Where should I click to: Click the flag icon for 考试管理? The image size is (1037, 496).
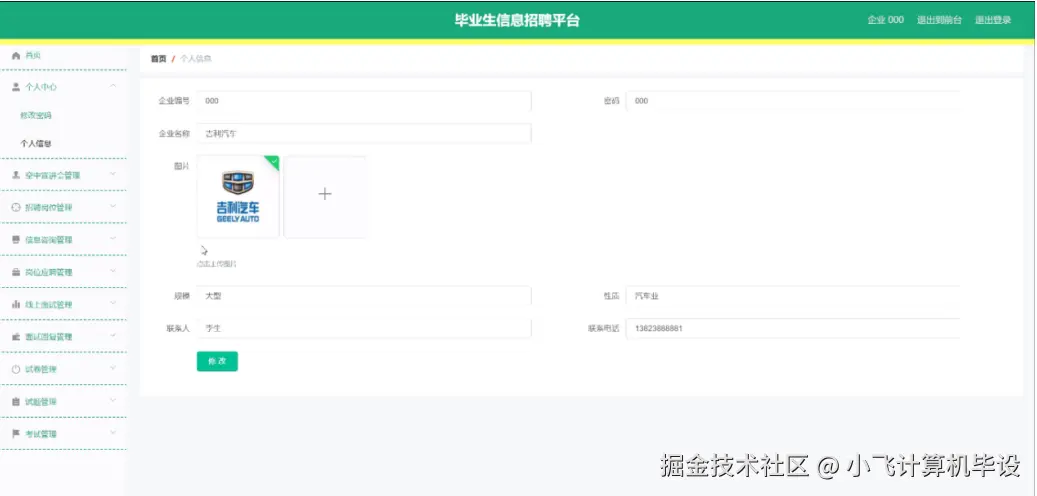16,434
